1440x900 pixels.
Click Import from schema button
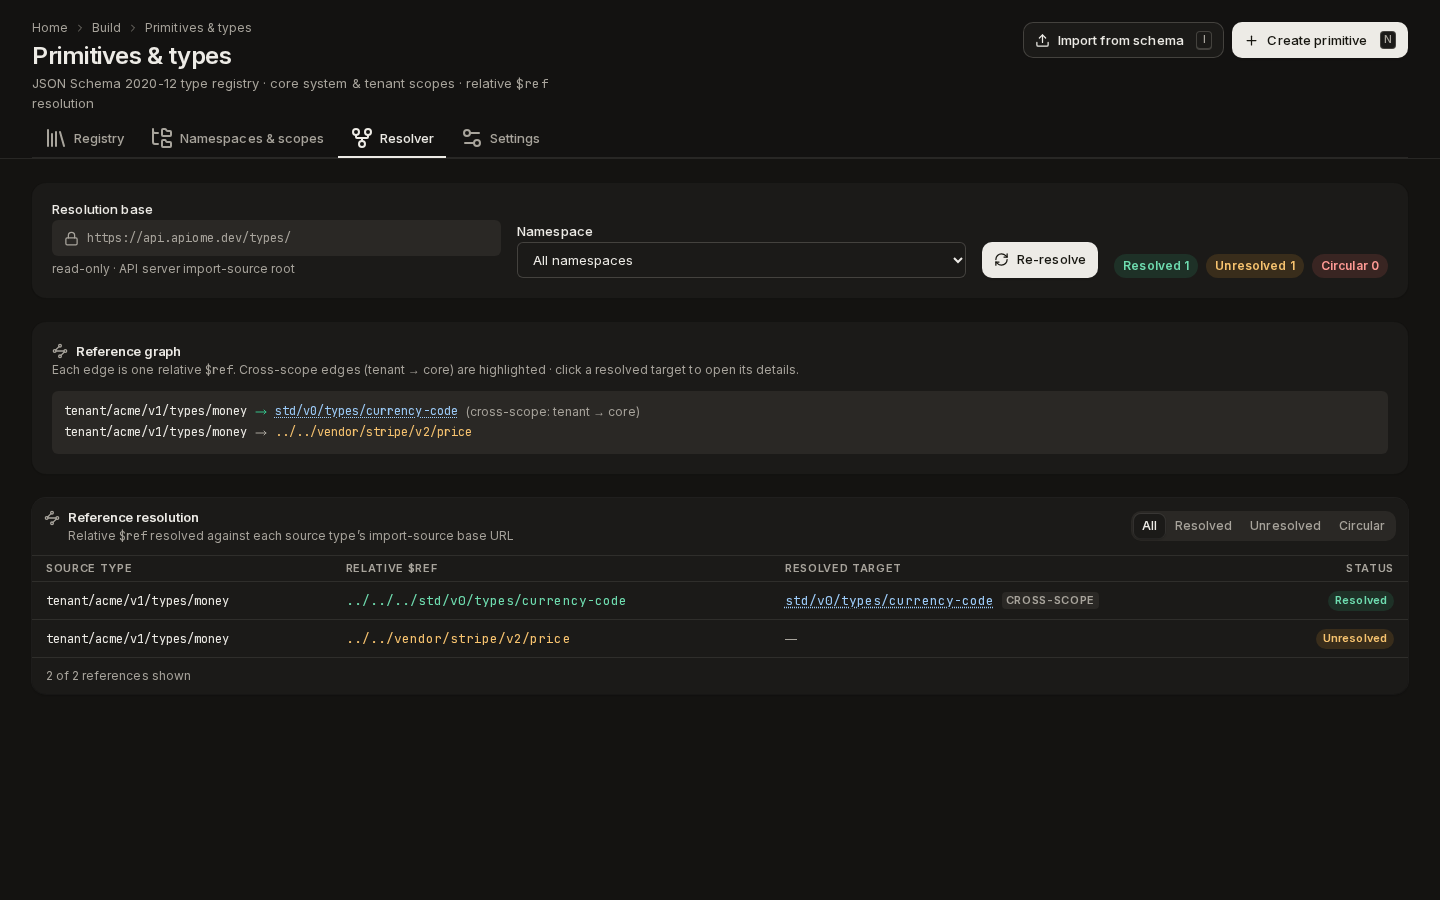(1123, 40)
